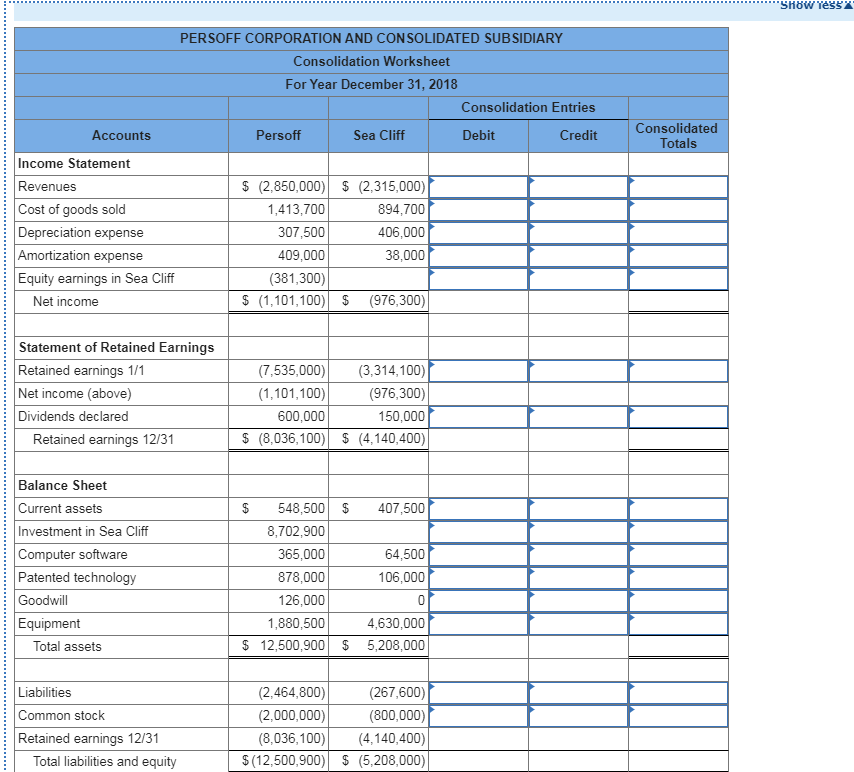Screen dimensions: 854x772
Task: Select the Consolidation Entries header cell
Action: coord(528,108)
